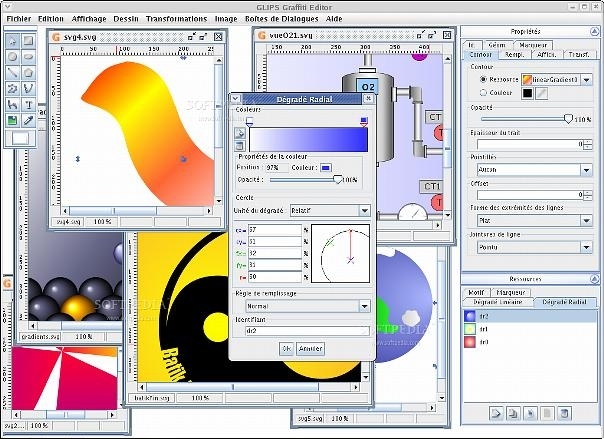
Task: Click the Opacité slider handle in gradient dialog
Action: pyautogui.click(x=338, y=179)
